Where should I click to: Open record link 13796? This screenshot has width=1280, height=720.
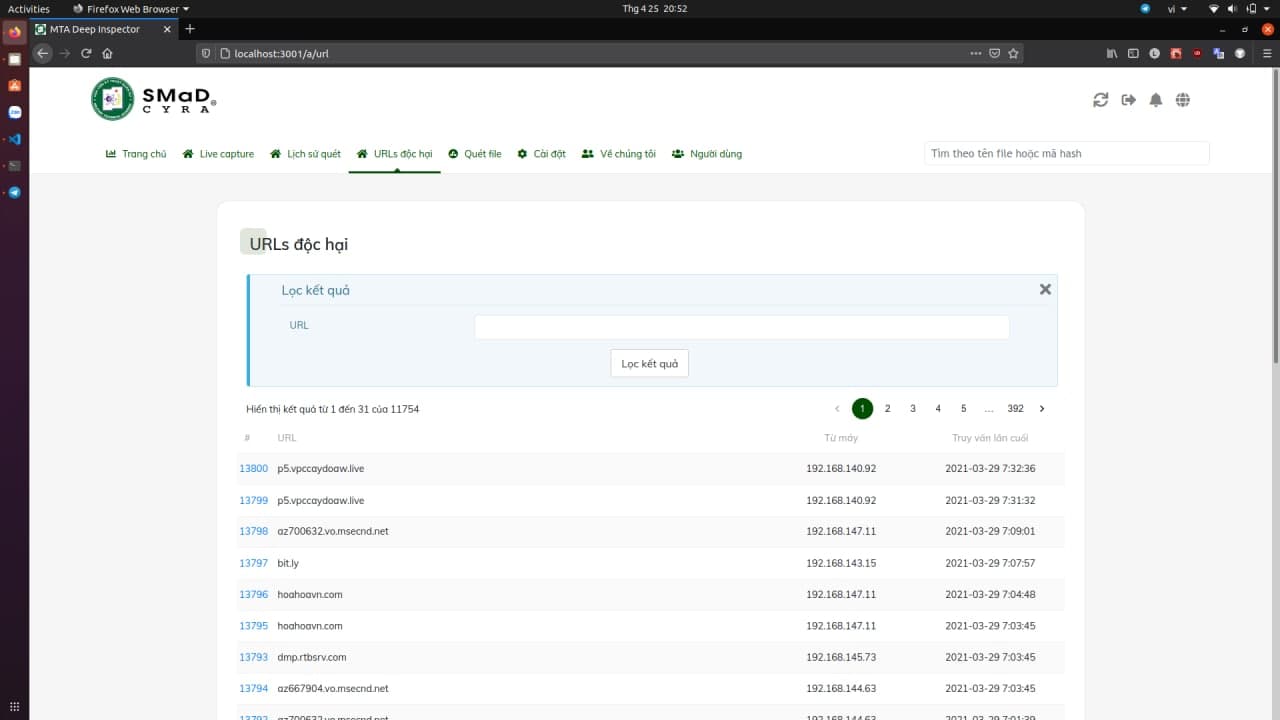tap(254, 594)
